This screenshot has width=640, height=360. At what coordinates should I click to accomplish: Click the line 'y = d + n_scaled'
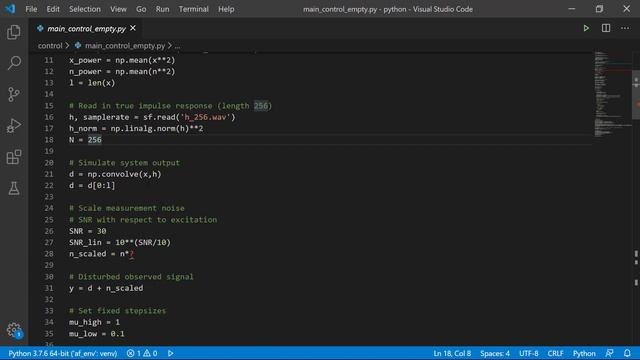[x=106, y=288]
